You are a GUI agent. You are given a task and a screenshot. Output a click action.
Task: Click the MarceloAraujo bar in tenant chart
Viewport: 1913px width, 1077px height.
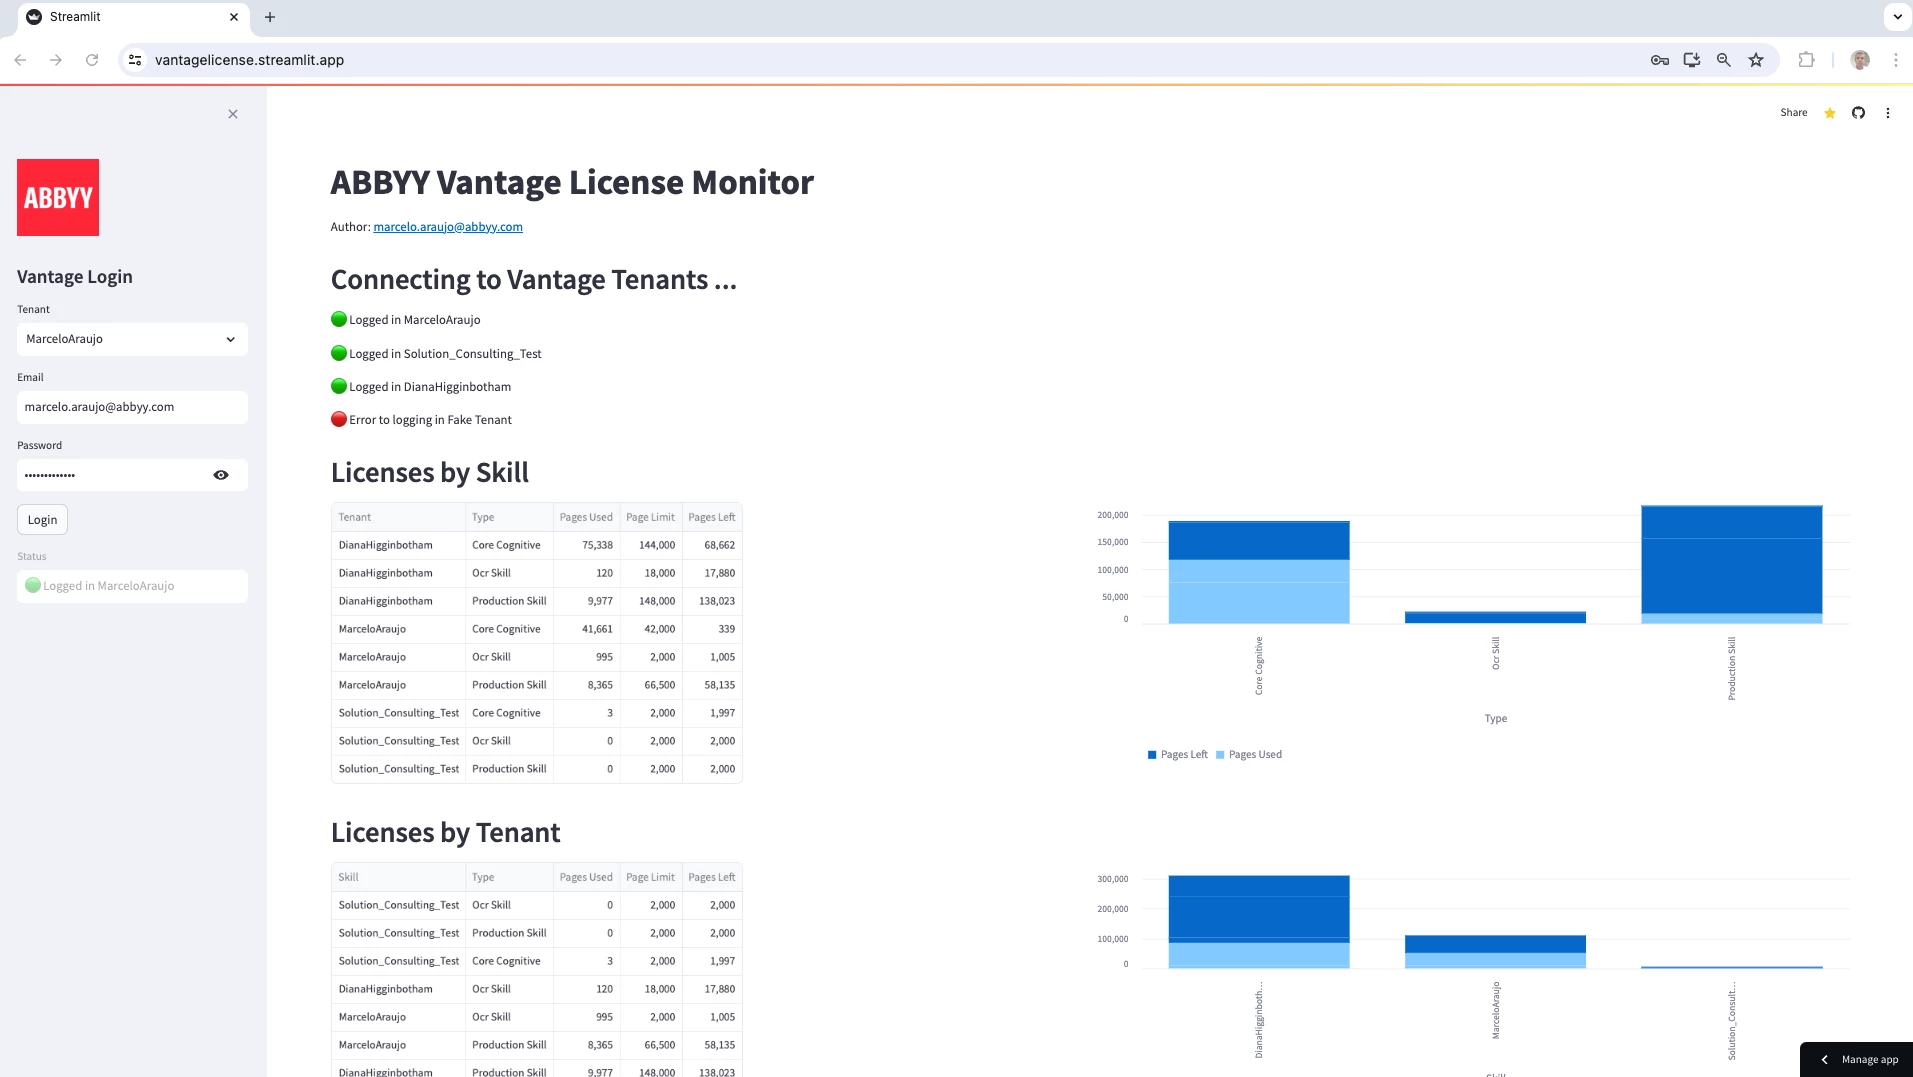tap(1495, 952)
